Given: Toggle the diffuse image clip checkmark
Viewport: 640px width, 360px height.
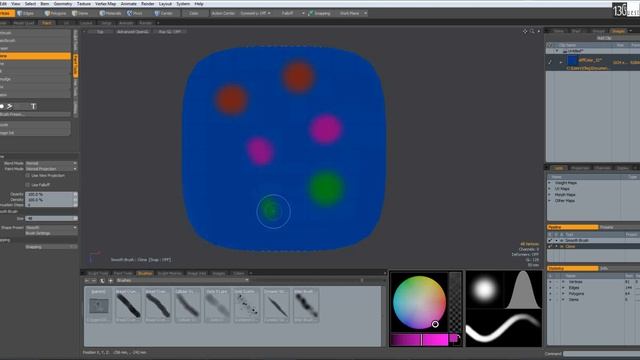Looking at the screenshot, I should click(550, 62).
